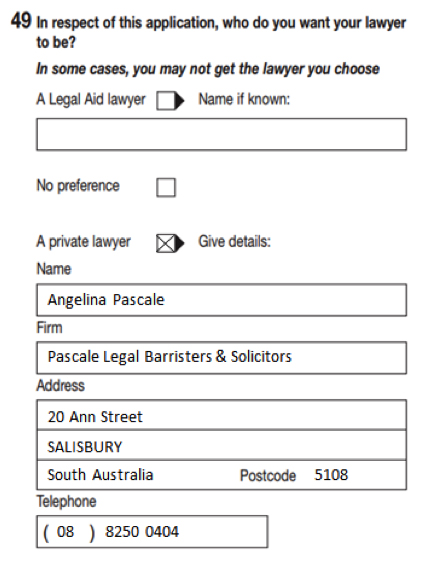
Task: Select the SALISBURY suburb field
Action: [x=221, y=445]
